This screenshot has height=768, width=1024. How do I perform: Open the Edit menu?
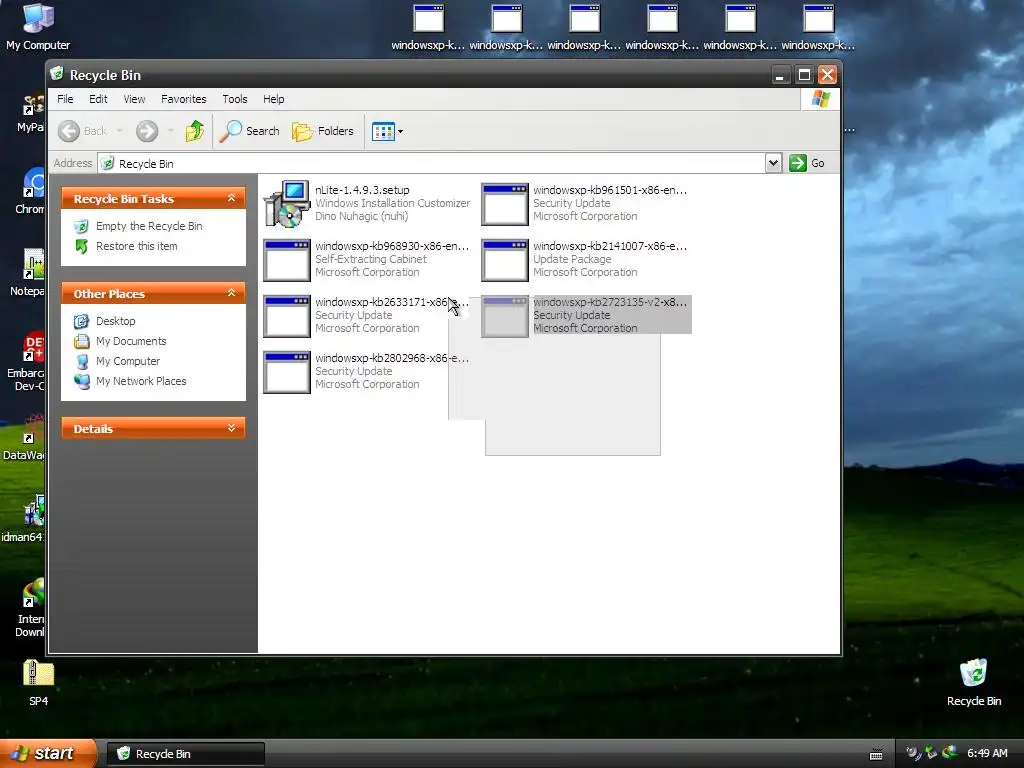coord(98,99)
